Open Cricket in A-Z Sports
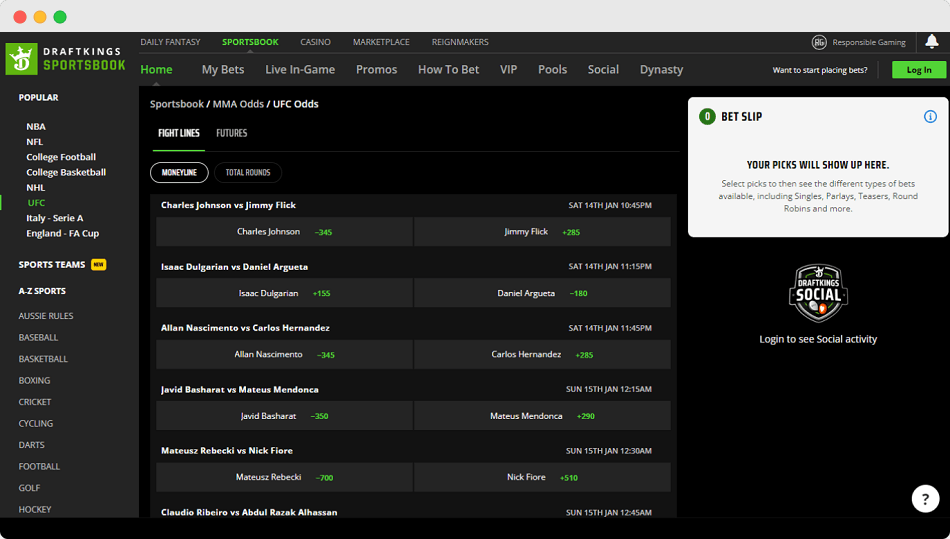 35,402
